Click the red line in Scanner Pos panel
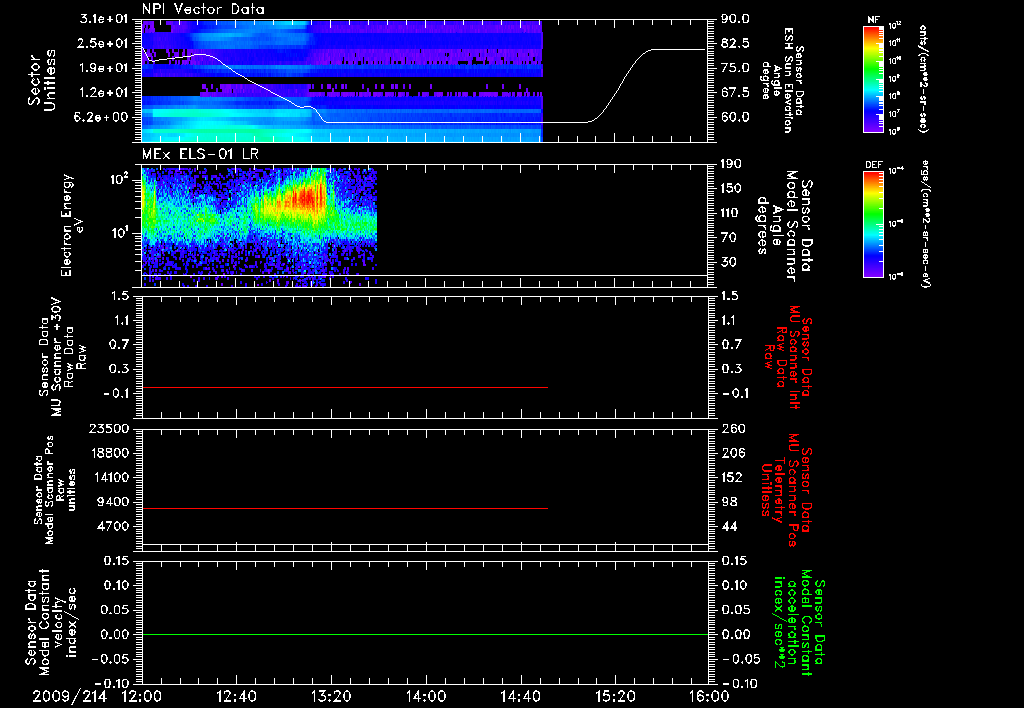1024x708 pixels. [345, 508]
